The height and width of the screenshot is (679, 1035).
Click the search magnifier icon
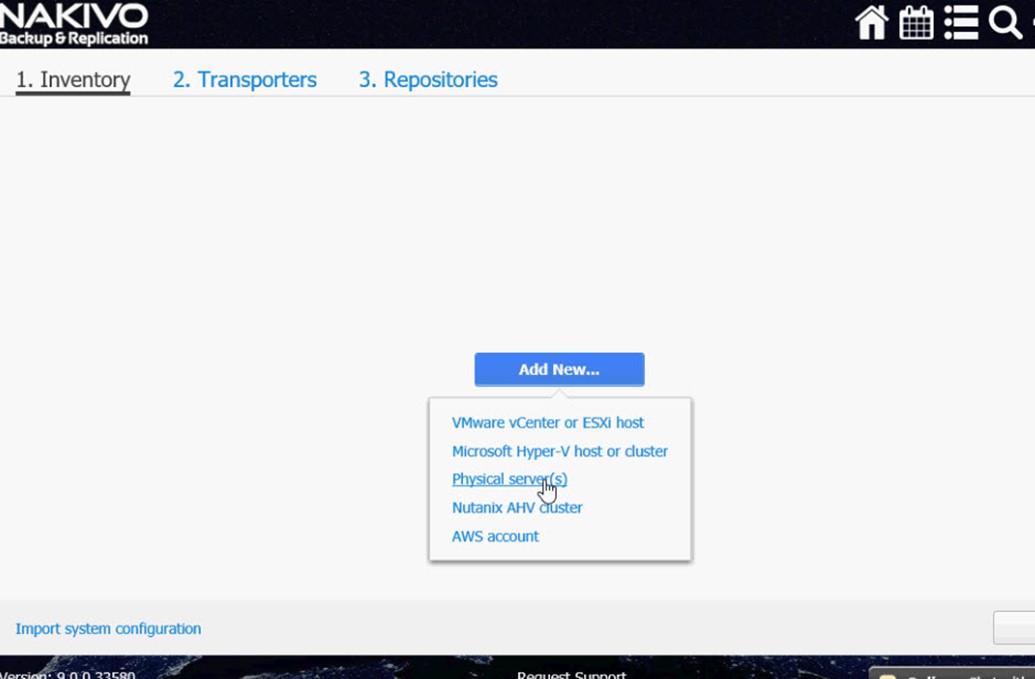[x=1005, y=23]
